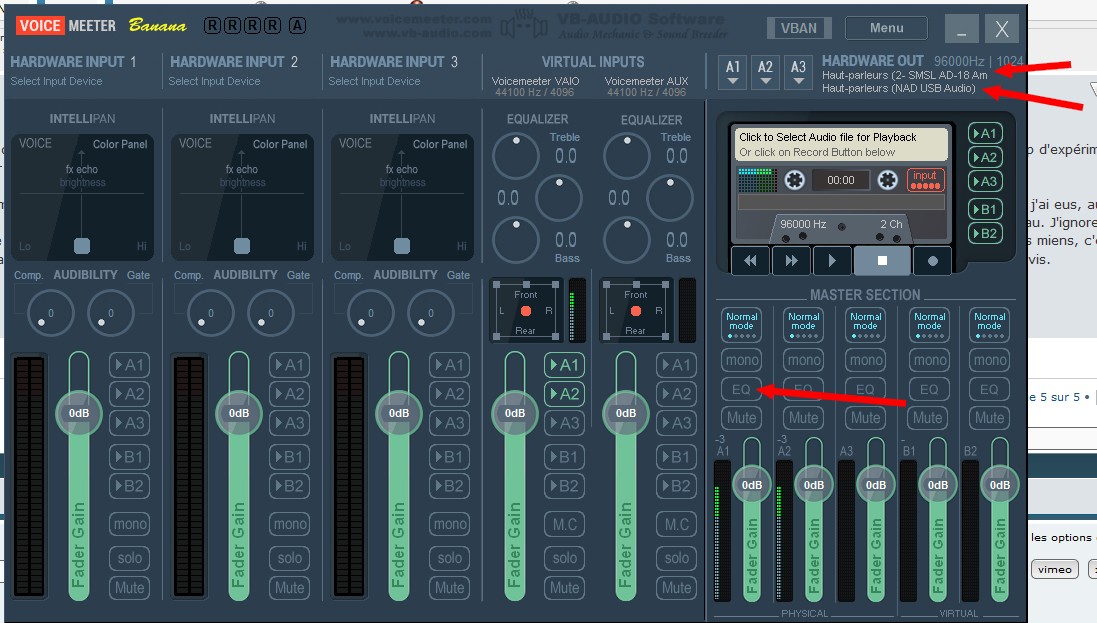Select input device for Hardware Input 1
1097x623 pixels.
[x=56, y=81]
